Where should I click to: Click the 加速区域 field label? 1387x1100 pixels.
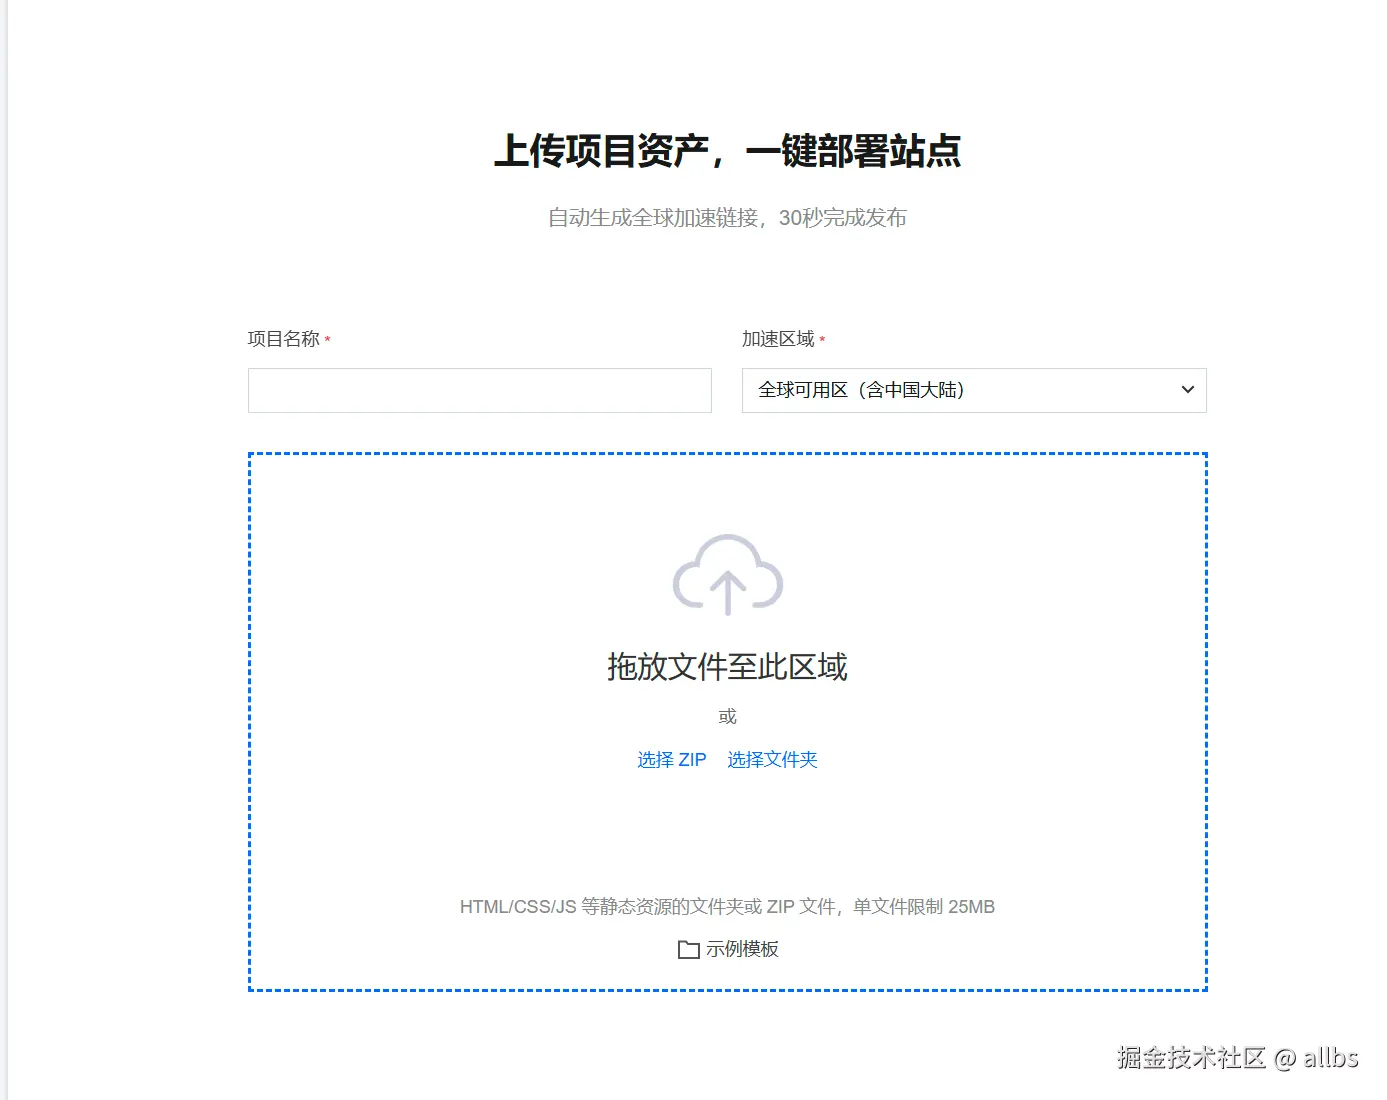(x=775, y=340)
